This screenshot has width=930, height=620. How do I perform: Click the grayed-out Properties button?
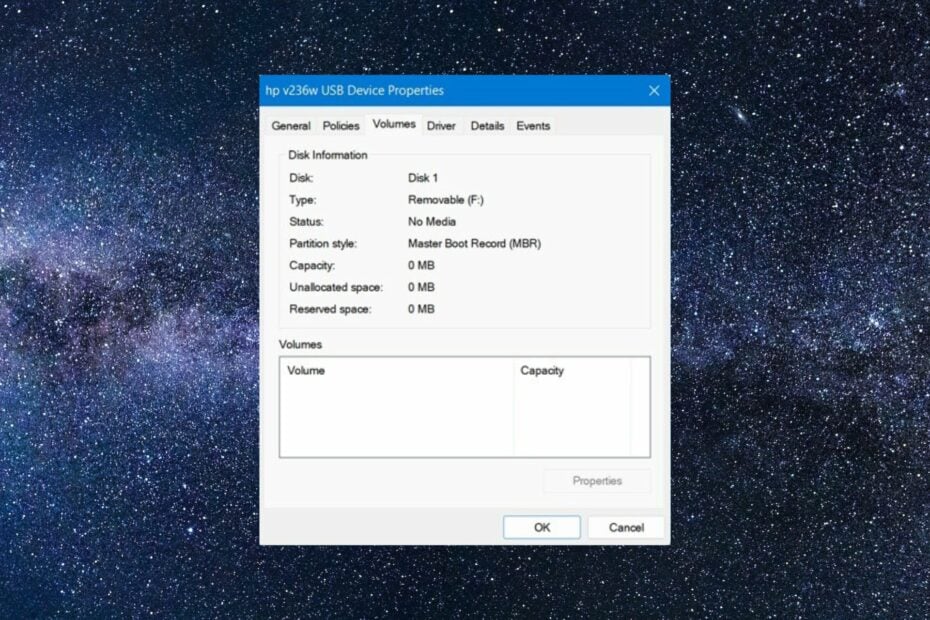coord(597,481)
